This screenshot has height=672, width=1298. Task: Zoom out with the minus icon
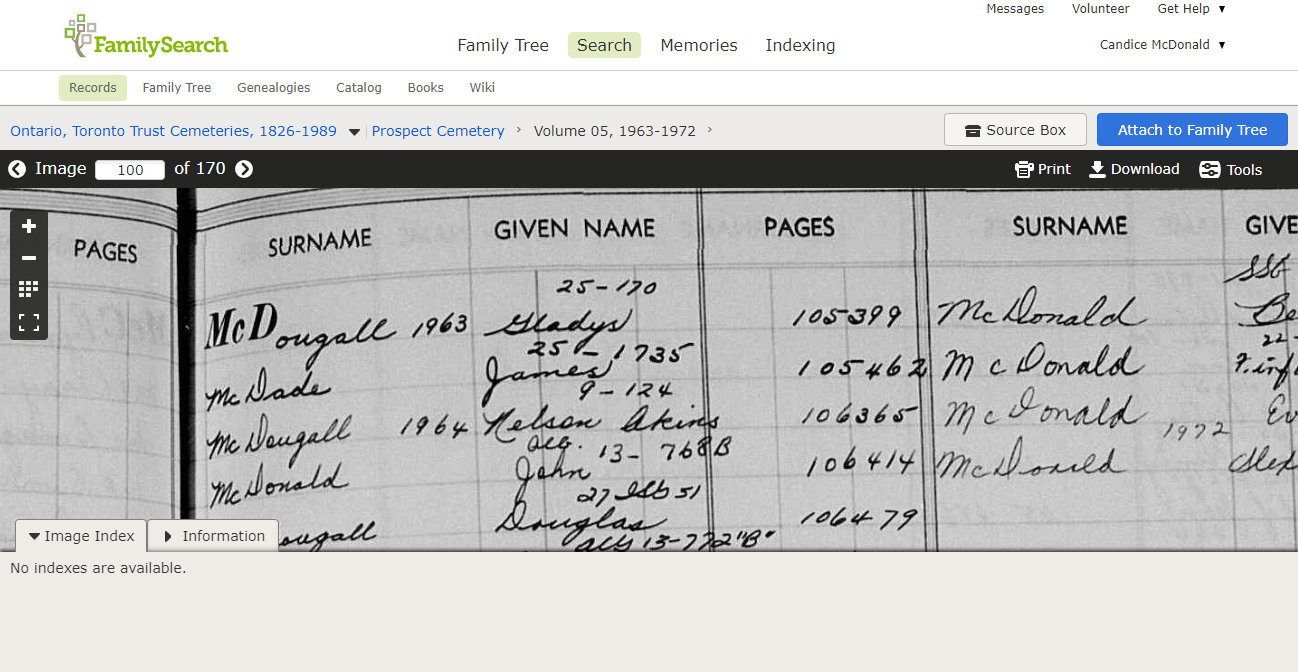(29, 258)
